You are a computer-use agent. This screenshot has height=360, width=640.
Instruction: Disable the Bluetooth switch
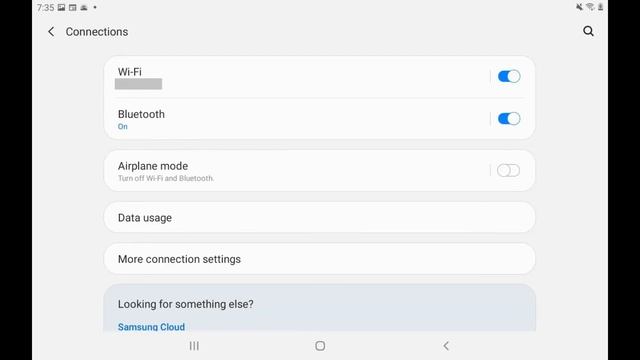point(509,119)
